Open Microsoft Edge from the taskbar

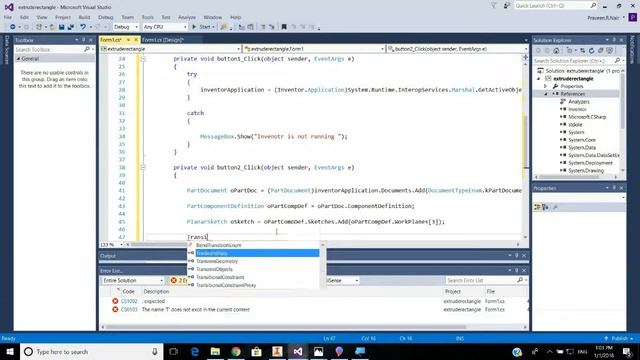(x=195, y=351)
